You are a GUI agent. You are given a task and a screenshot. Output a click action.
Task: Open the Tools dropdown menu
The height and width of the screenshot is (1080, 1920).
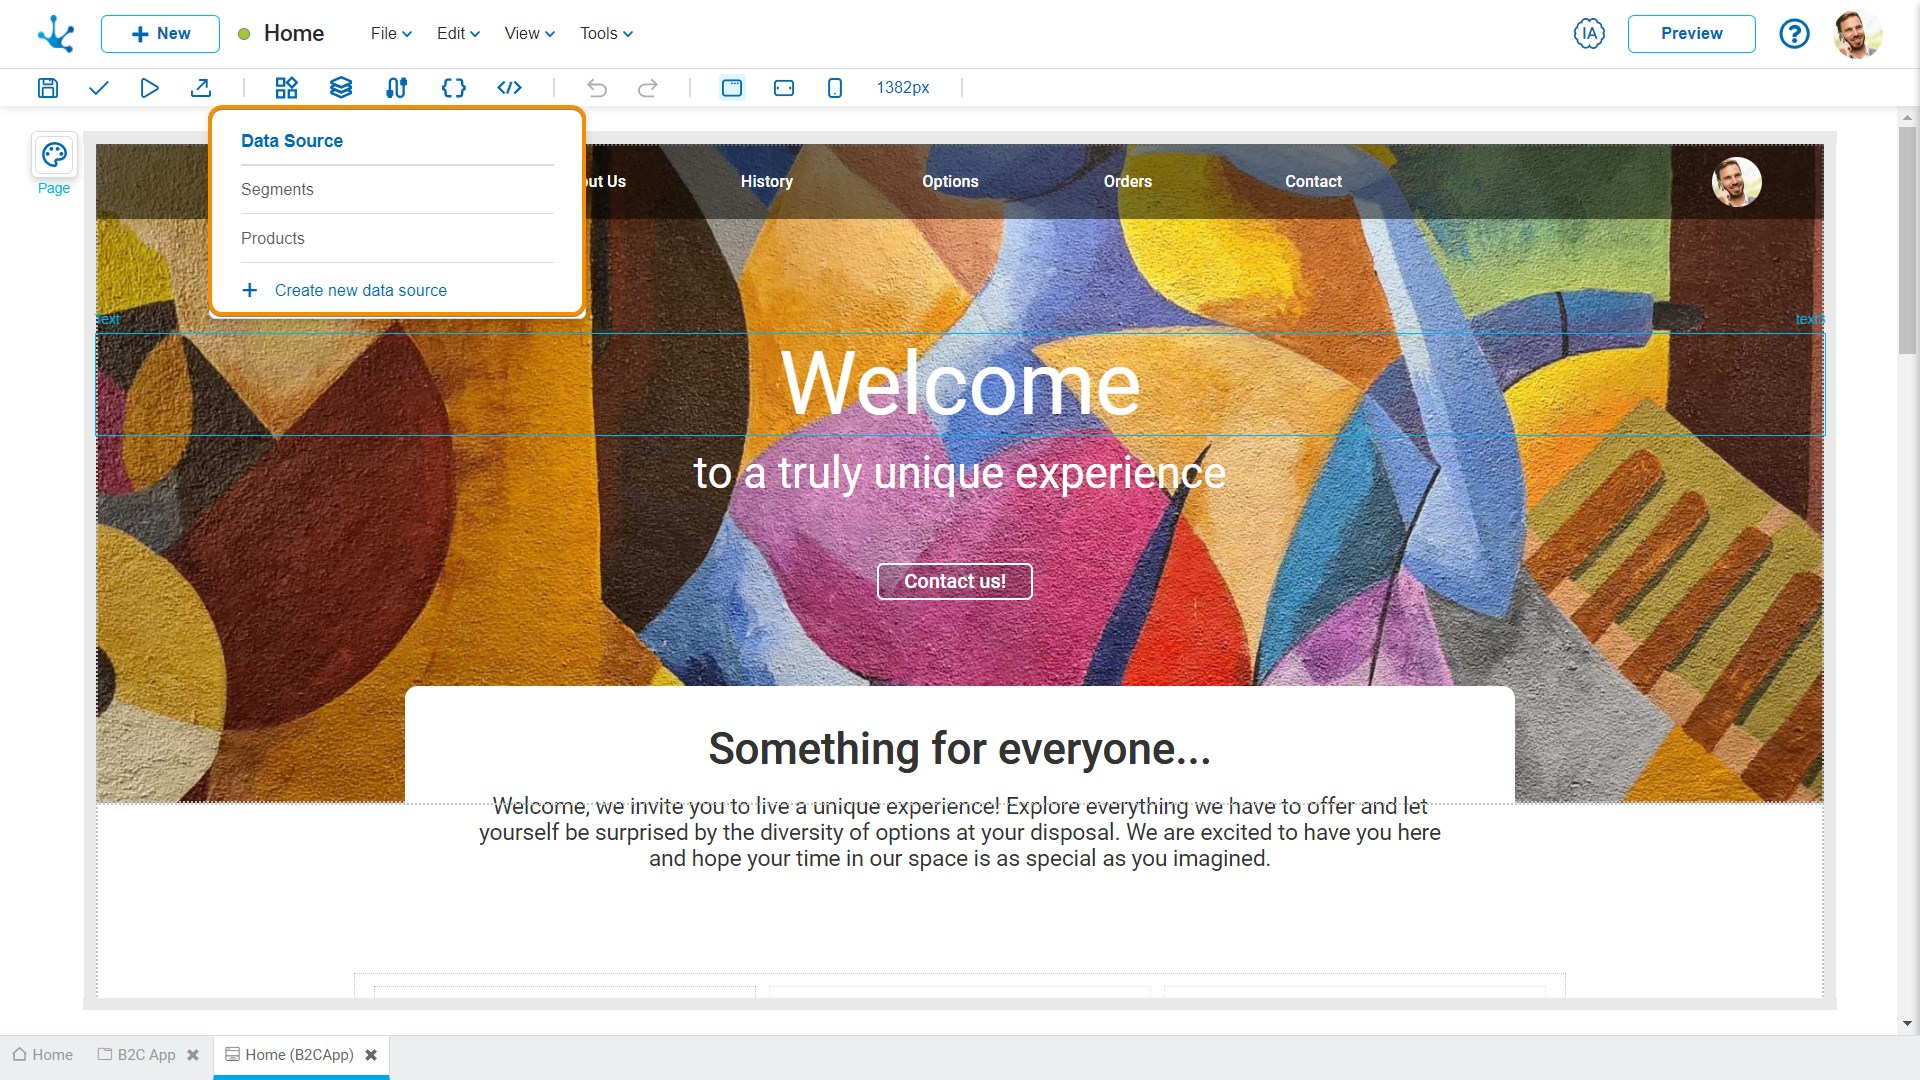click(x=606, y=33)
